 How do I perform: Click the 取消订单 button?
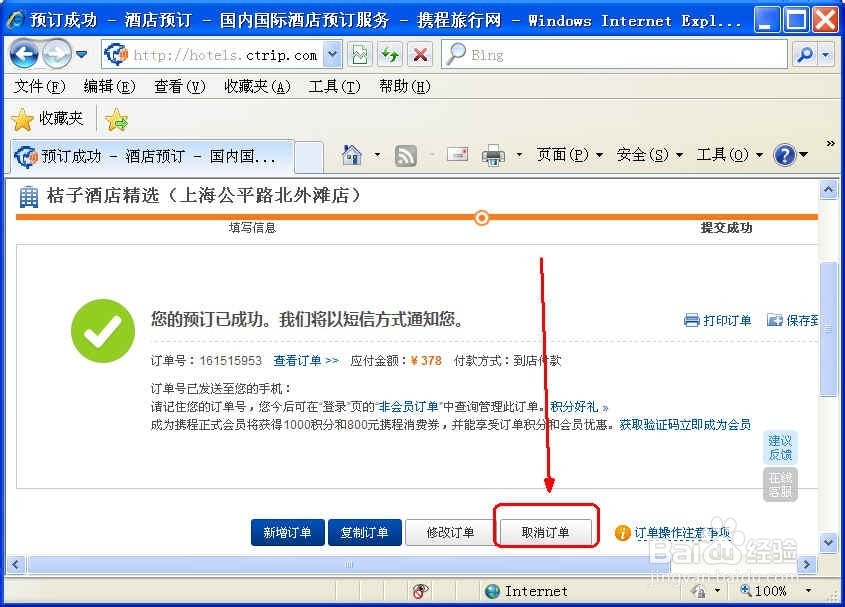pyautogui.click(x=545, y=533)
